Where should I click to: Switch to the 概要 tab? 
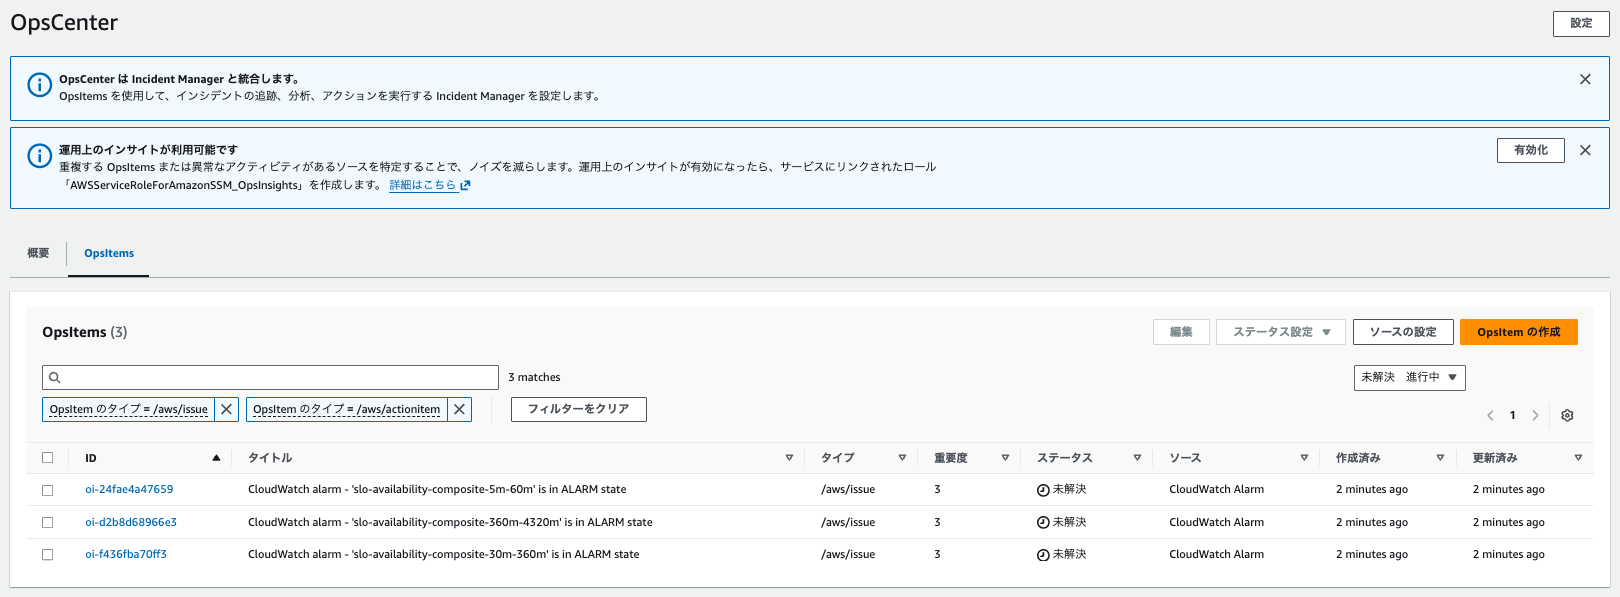38,253
